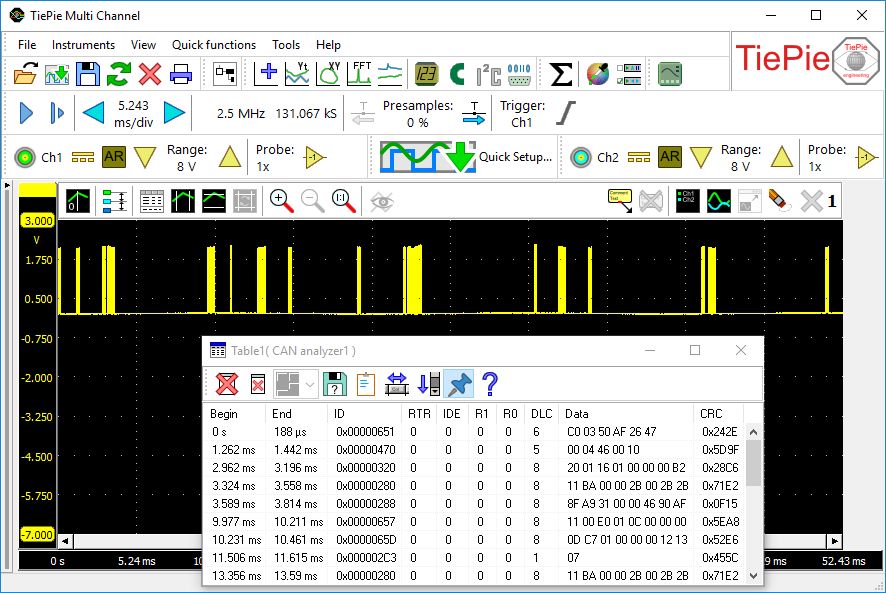Screen dimensions: 886x593
Task: Decrease Ch1 range with down triangle
Action: point(146,157)
